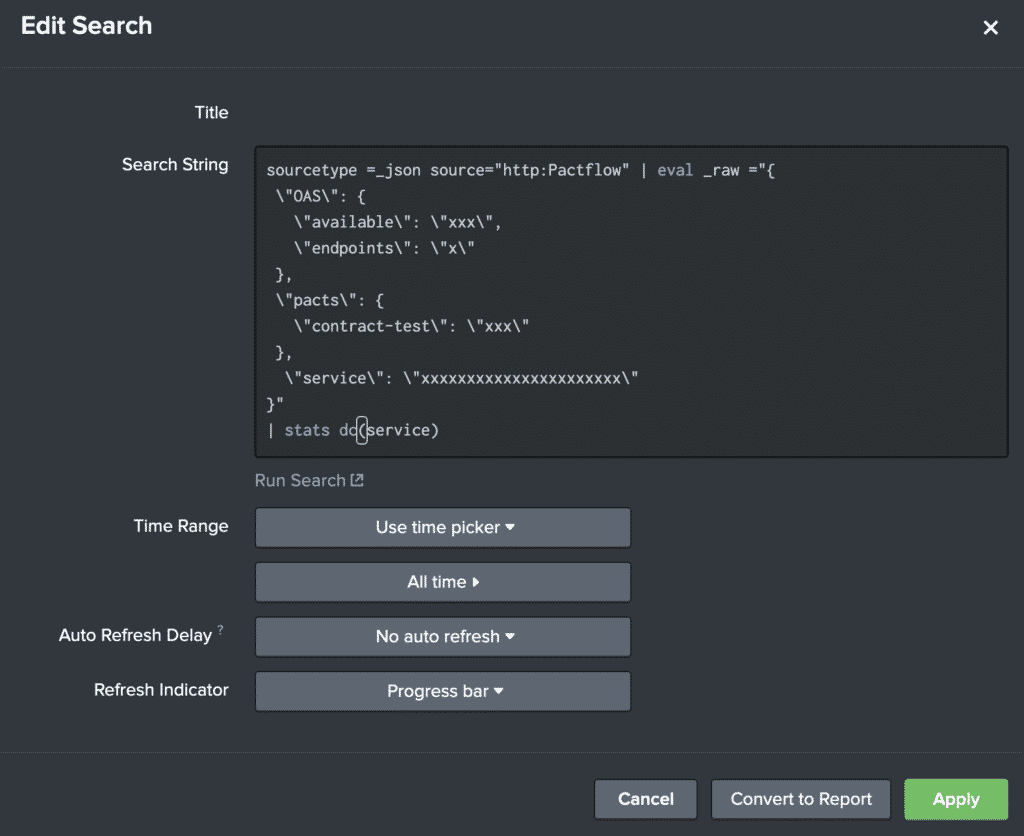Click the Run Search external link icon
The image size is (1024, 836).
point(355,480)
